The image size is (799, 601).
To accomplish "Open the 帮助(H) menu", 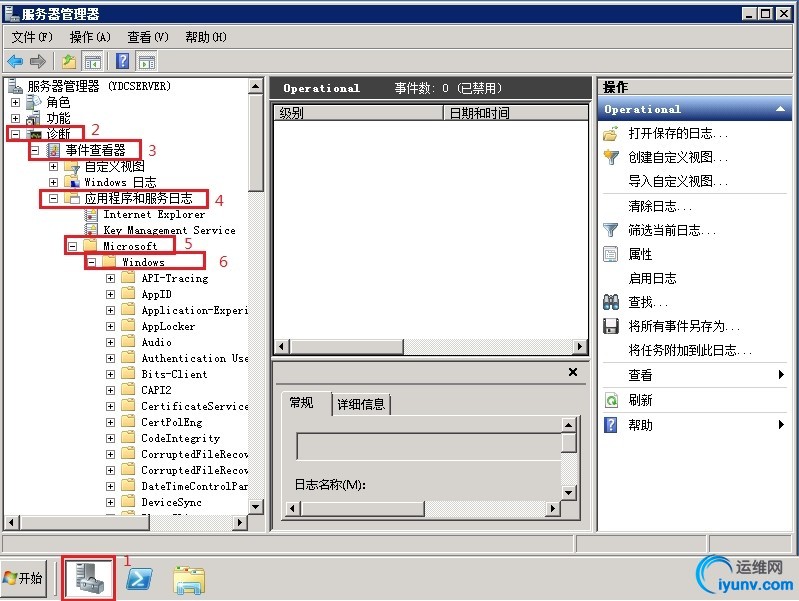I will pyautogui.click(x=206, y=37).
